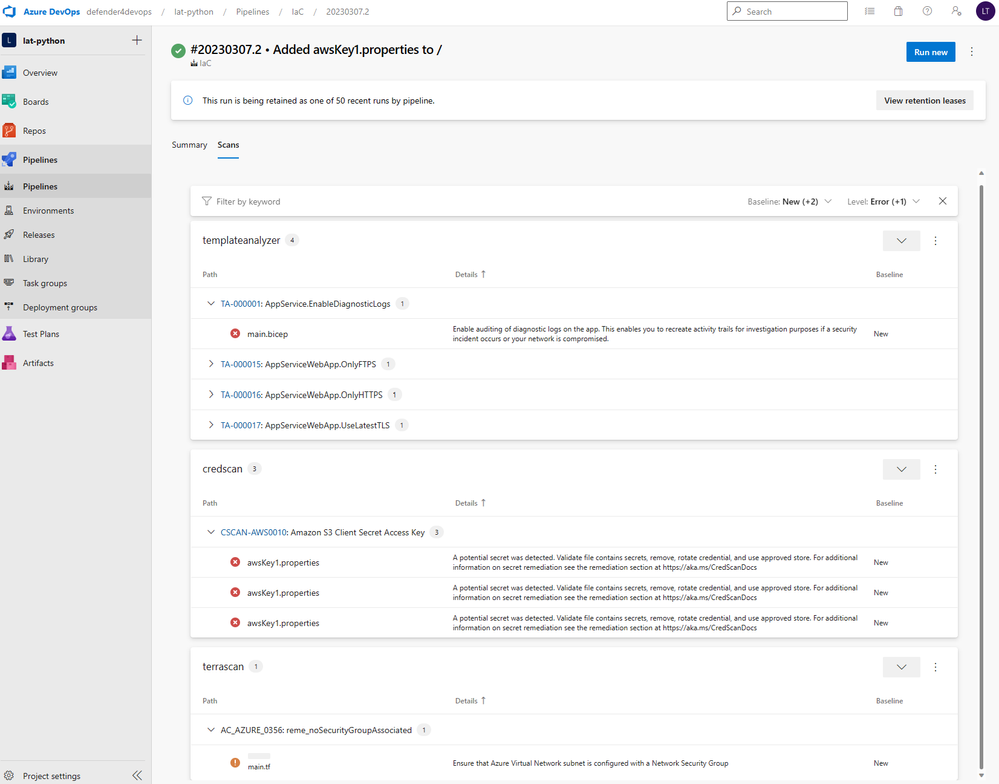This screenshot has height=784, width=999.
Task: Open the Level filter dropdown
Action: (x=884, y=201)
